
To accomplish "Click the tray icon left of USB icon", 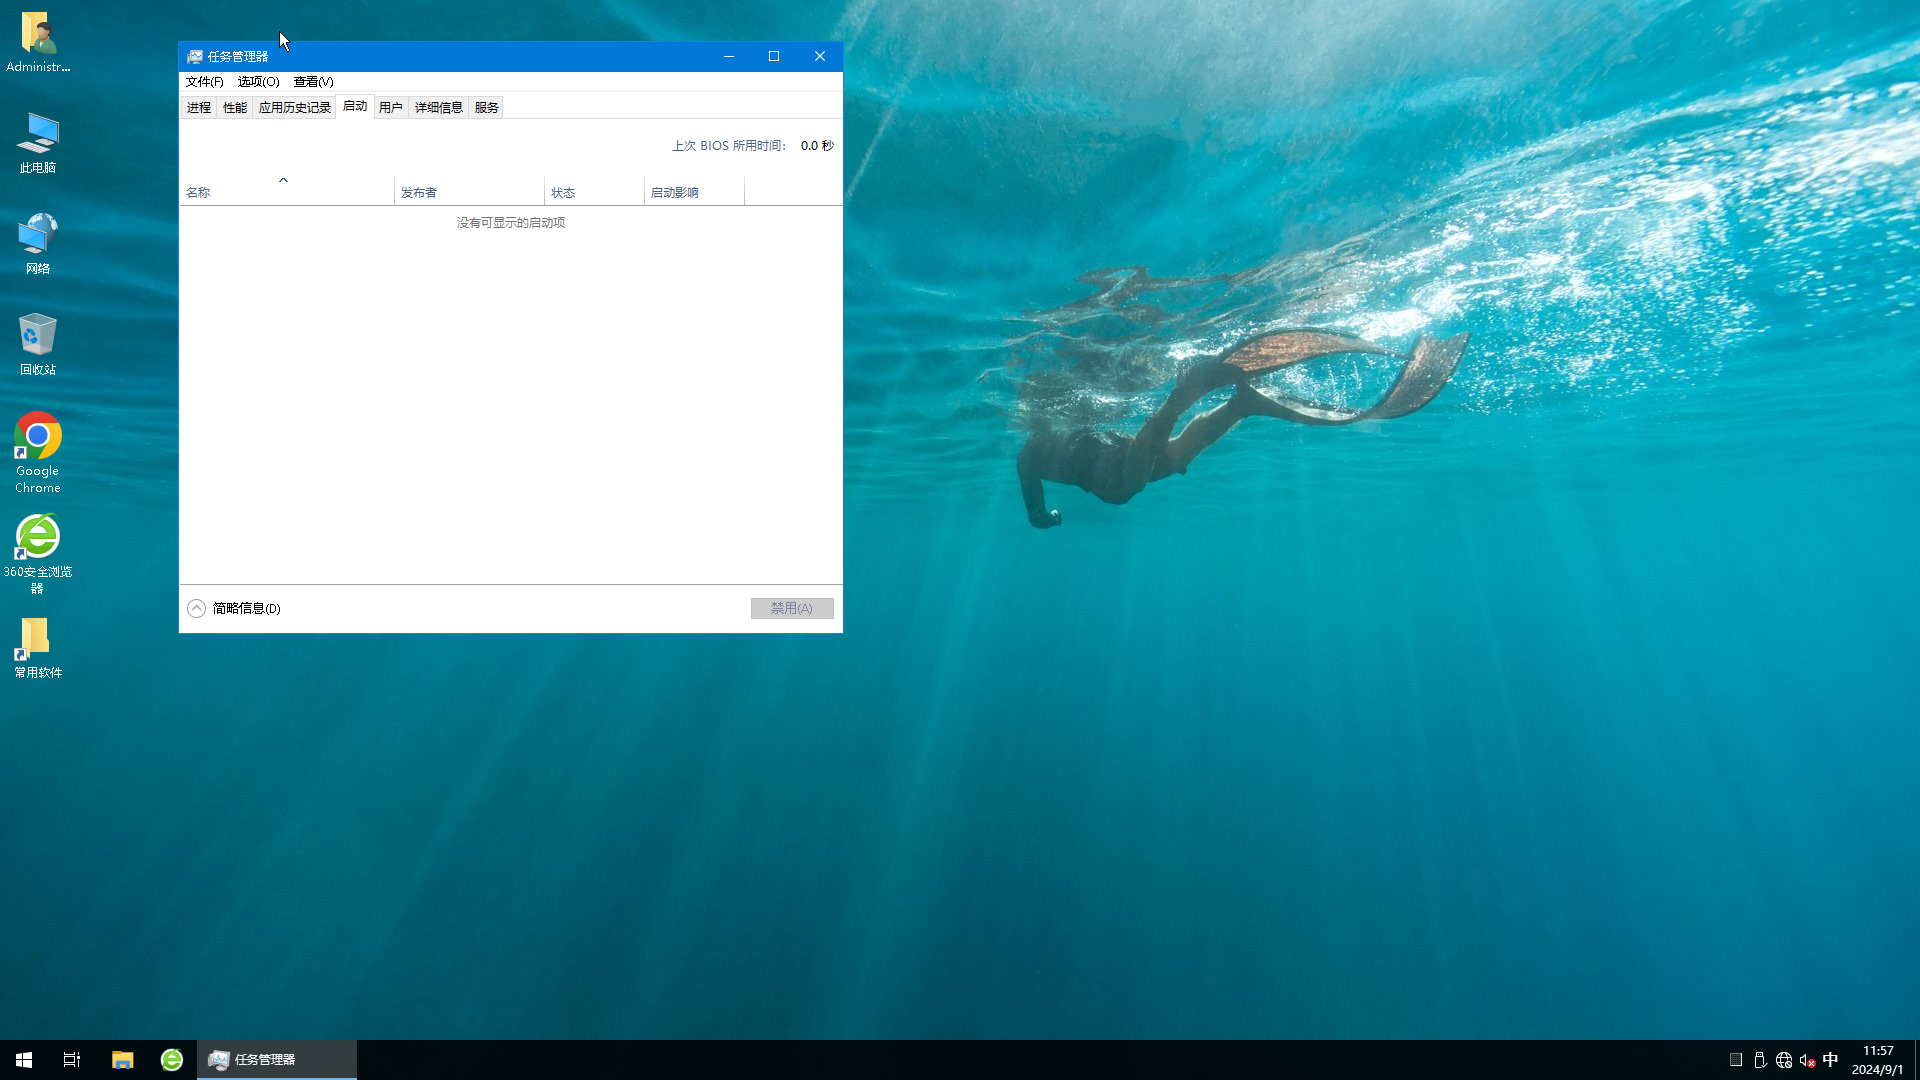I will point(1736,1060).
